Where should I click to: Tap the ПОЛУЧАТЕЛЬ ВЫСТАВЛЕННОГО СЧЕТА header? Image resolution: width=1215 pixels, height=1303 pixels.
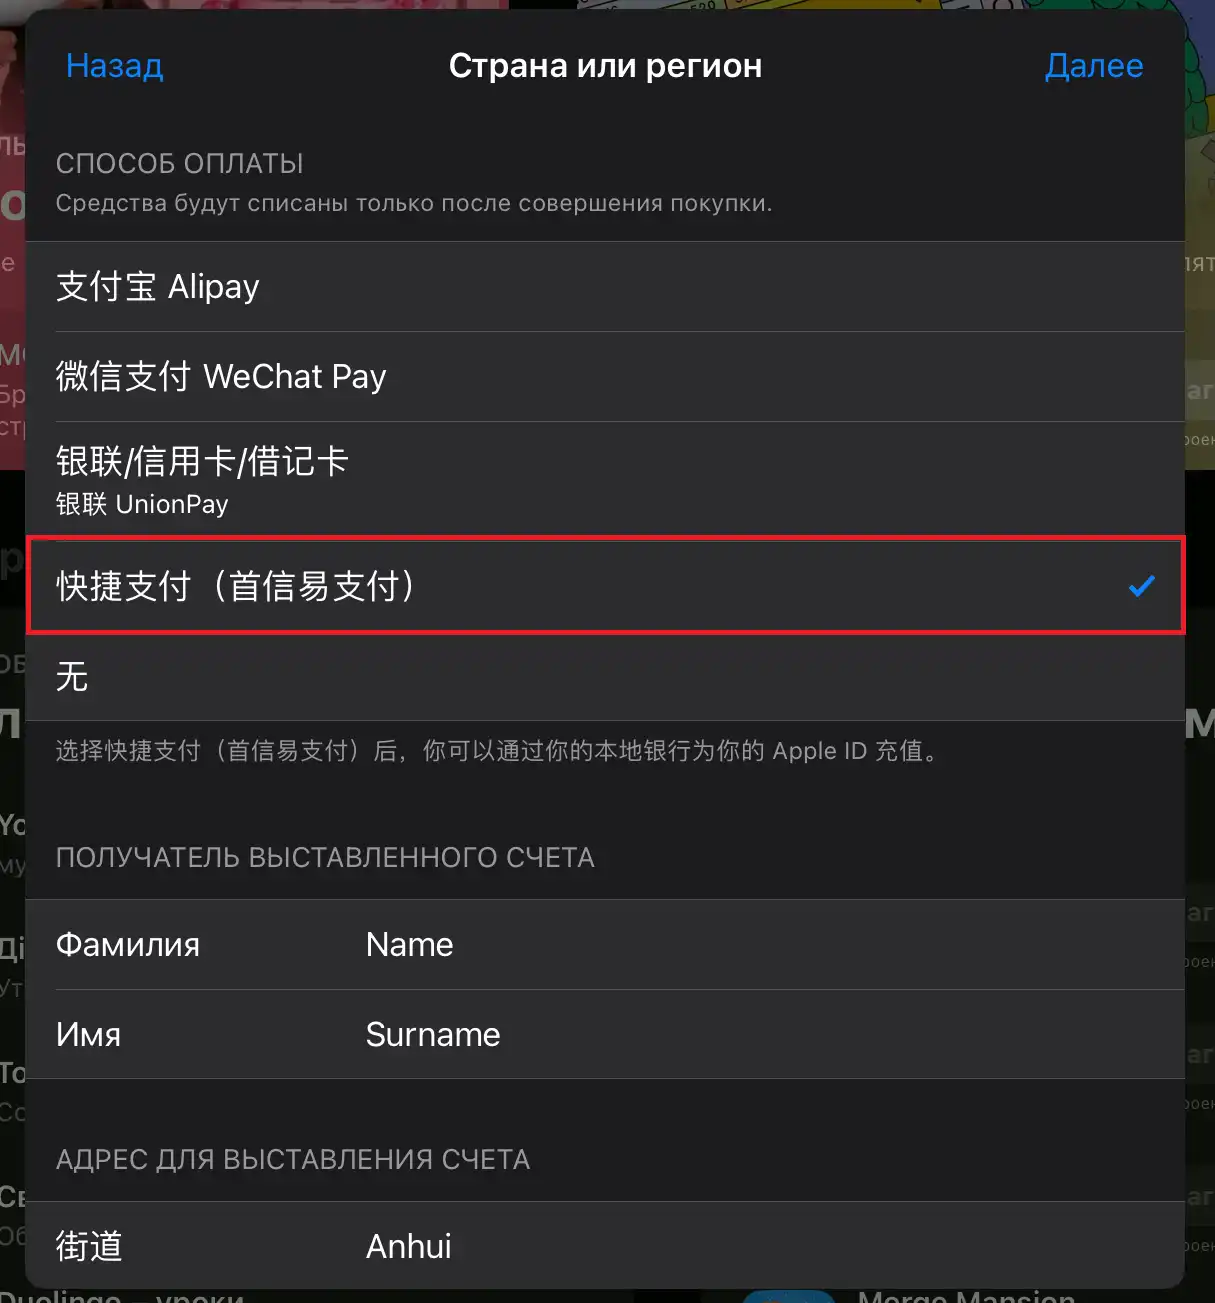(x=325, y=858)
